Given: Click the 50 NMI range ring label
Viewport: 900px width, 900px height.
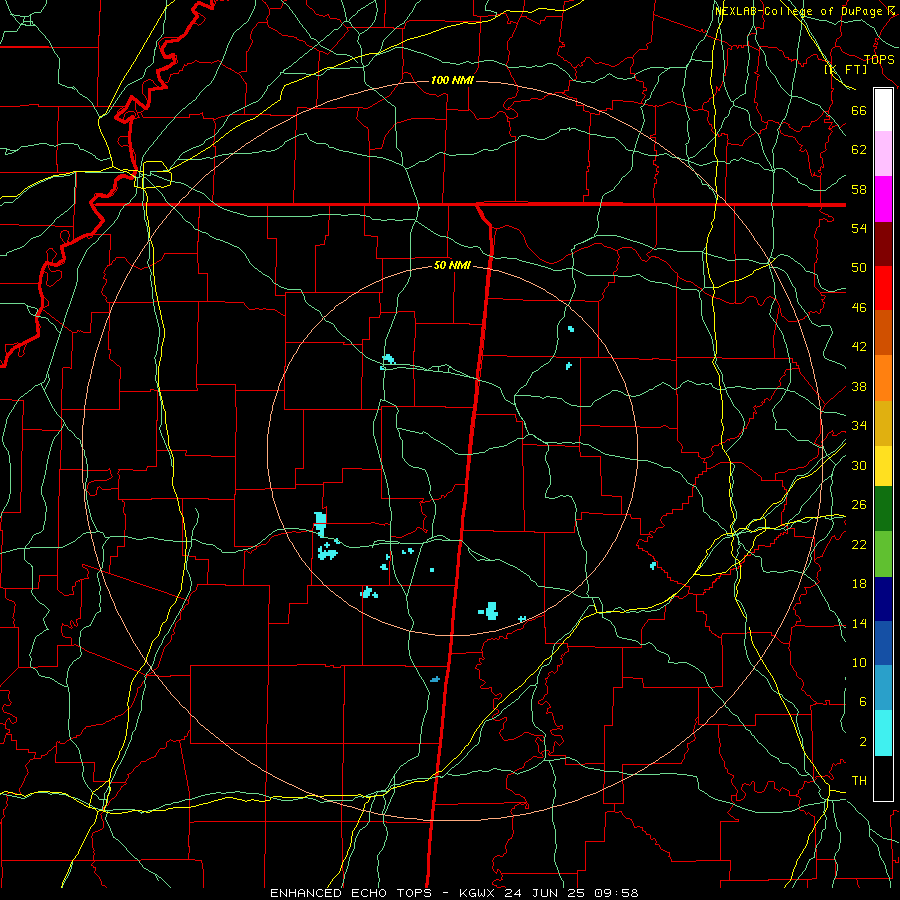Looking at the screenshot, I should 452,265.
